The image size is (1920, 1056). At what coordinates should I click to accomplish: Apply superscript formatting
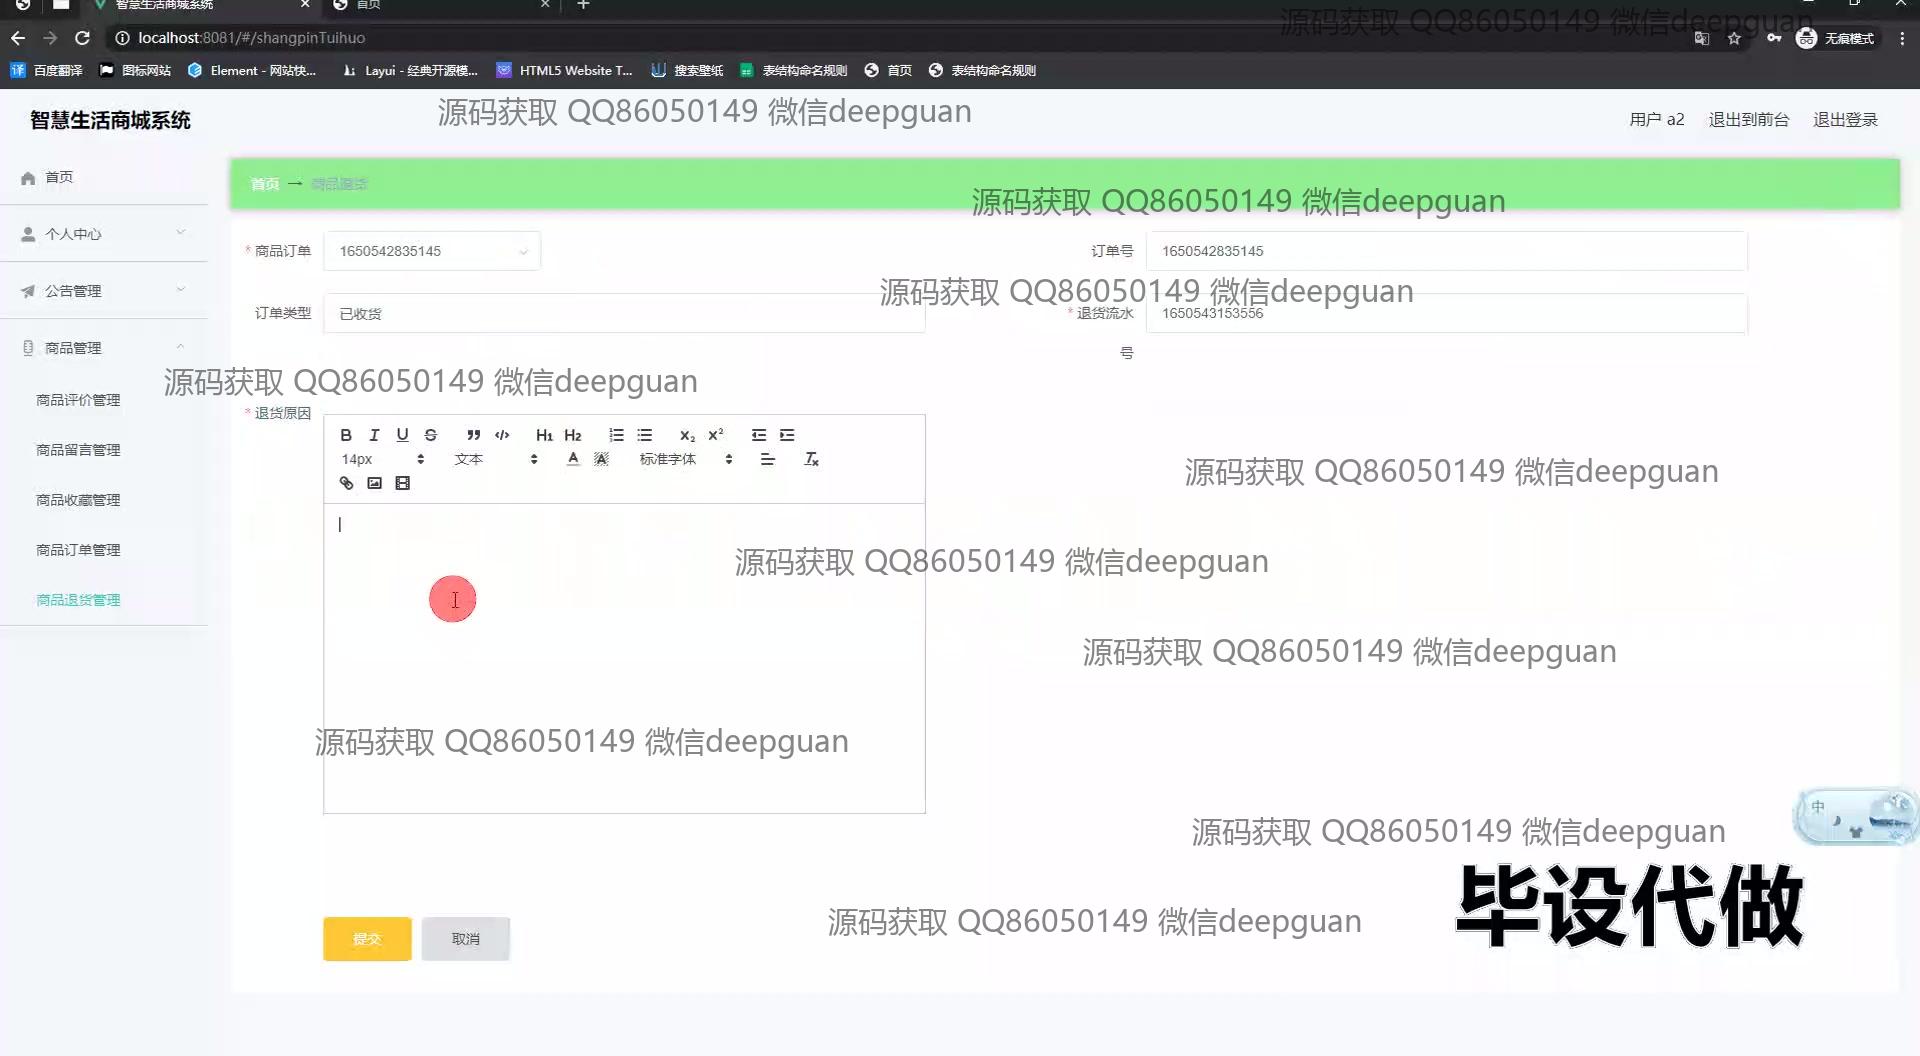point(715,435)
